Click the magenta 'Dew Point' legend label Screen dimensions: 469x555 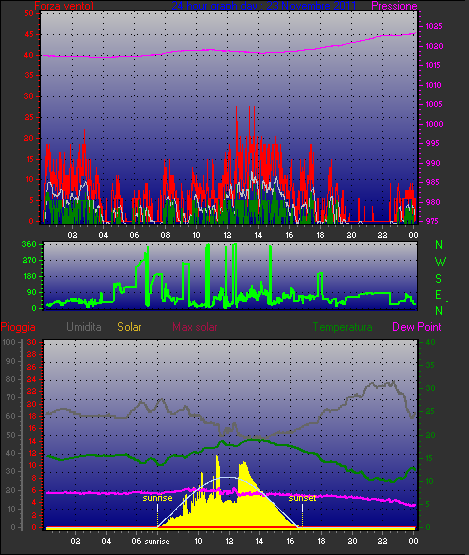click(417, 327)
